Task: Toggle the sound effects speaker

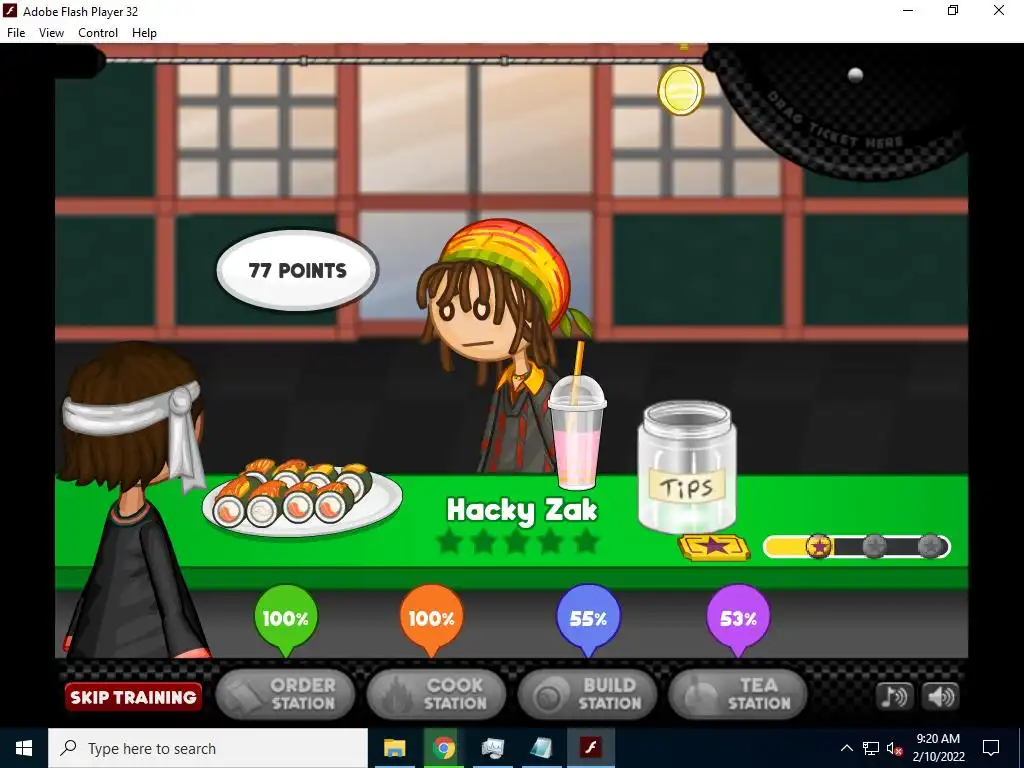Action: tap(940, 696)
